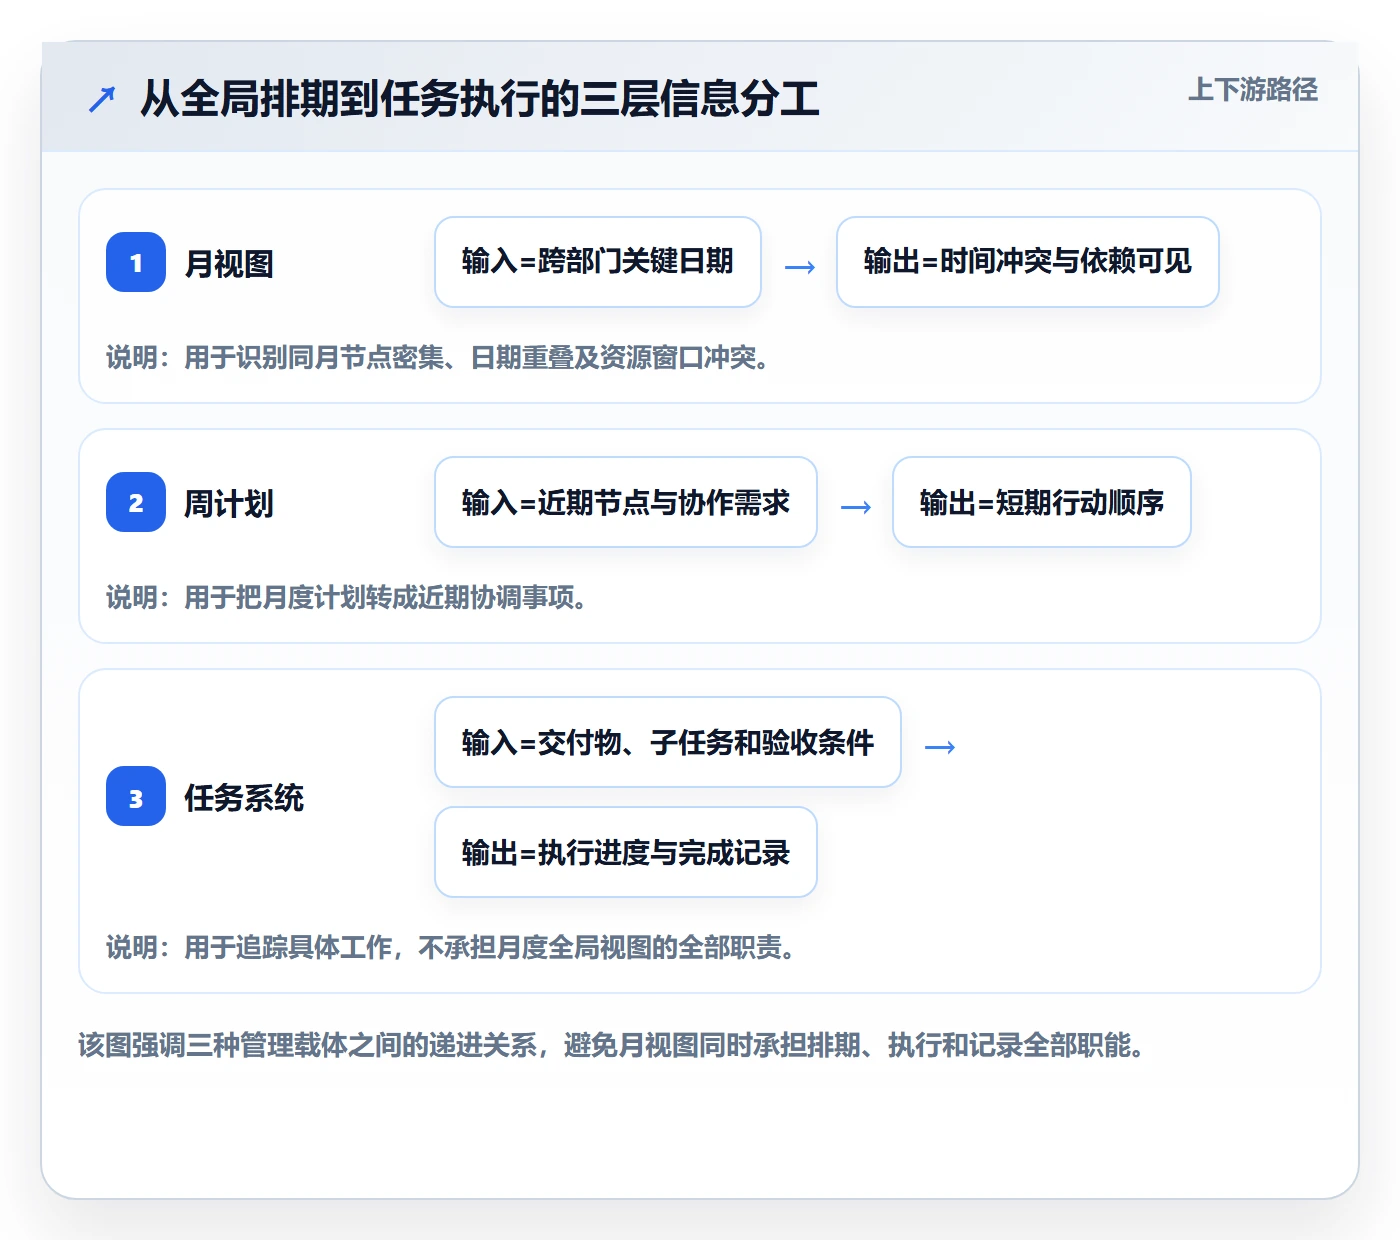Click the 输出=执行进度与完成记录 box
The width and height of the screenshot is (1400, 1240).
[626, 852]
